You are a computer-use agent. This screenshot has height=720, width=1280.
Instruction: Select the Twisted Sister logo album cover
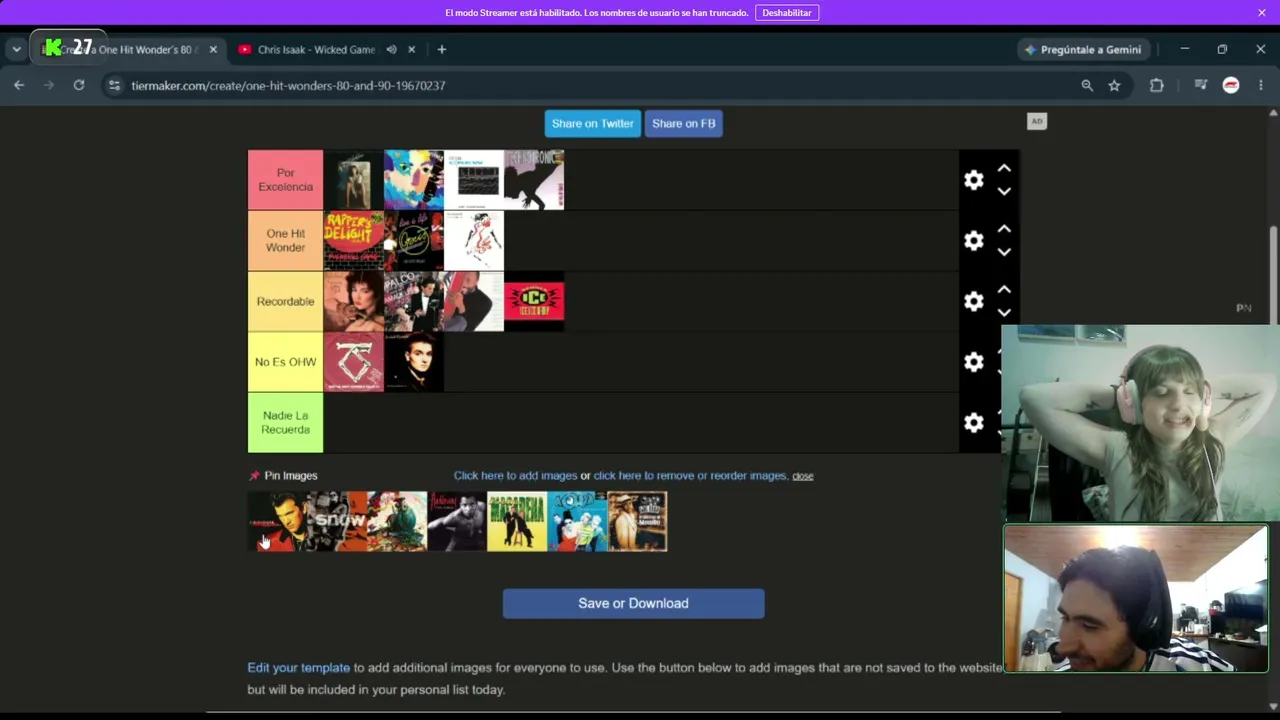[x=354, y=362]
